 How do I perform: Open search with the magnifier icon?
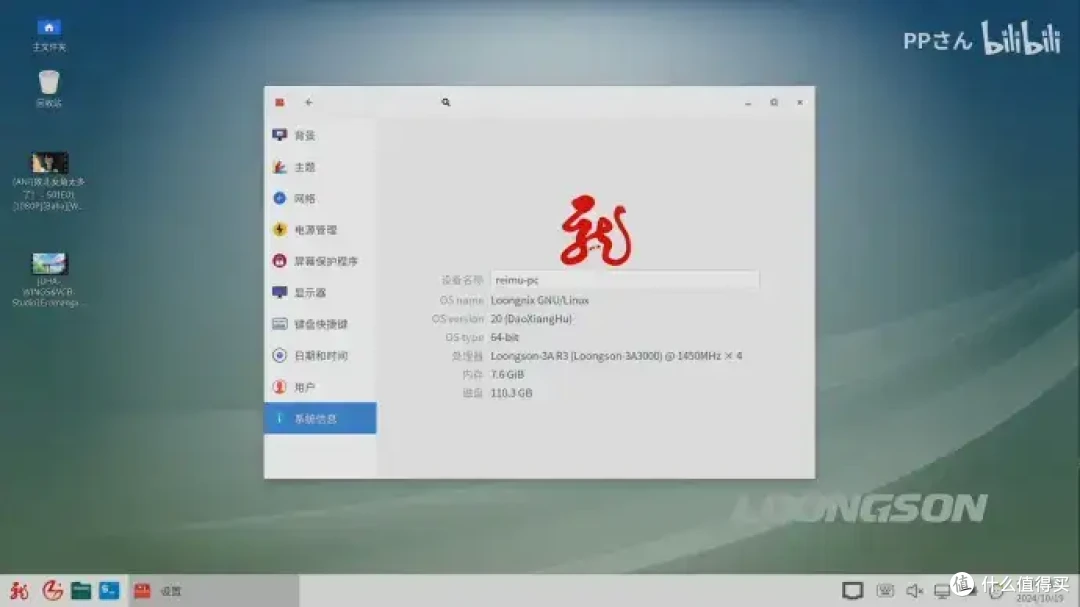pyautogui.click(x=446, y=102)
